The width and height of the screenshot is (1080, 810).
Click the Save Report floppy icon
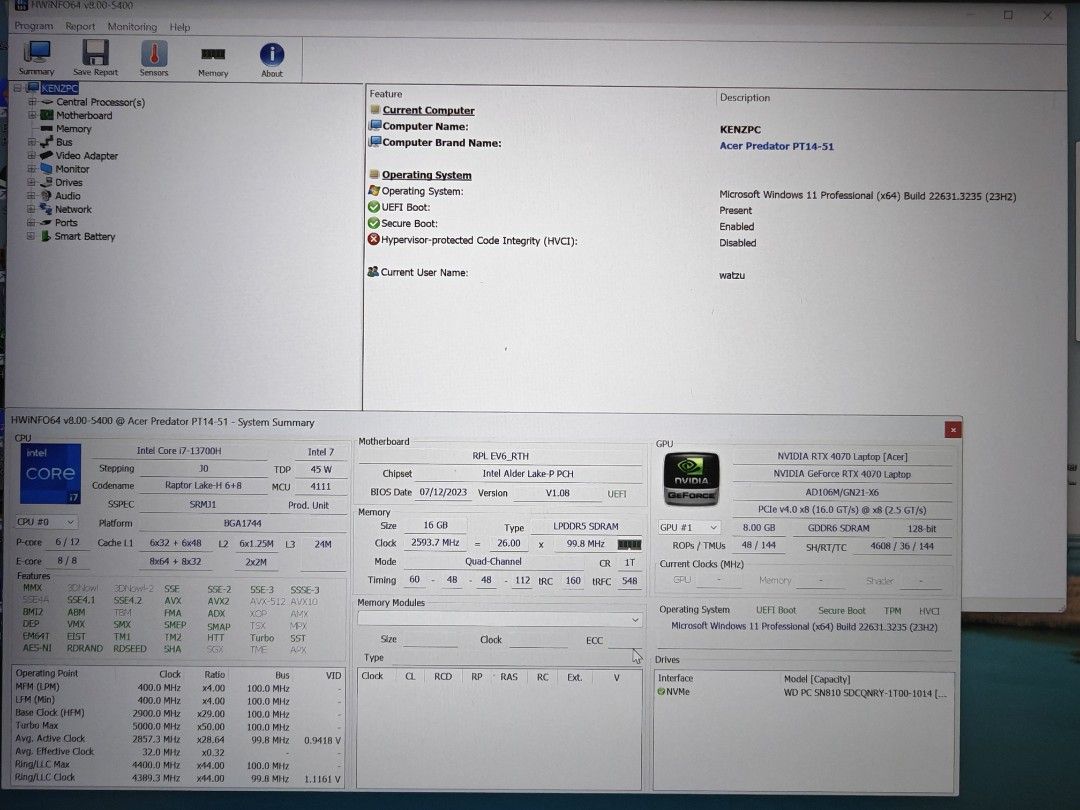pos(95,53)
